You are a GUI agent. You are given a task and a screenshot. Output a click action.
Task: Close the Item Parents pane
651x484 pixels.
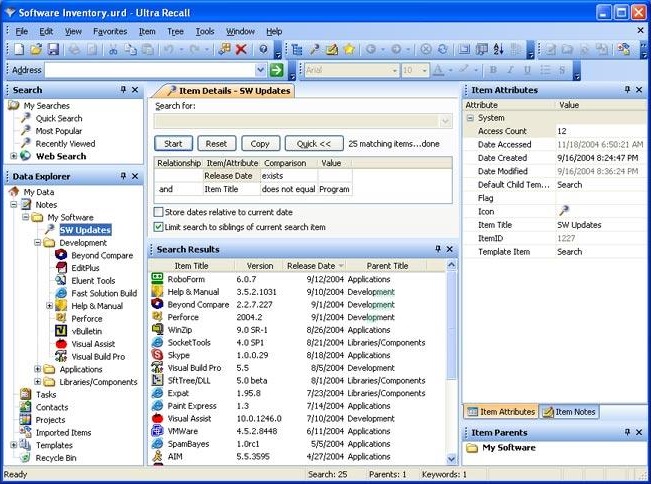(x=639, y=432)
